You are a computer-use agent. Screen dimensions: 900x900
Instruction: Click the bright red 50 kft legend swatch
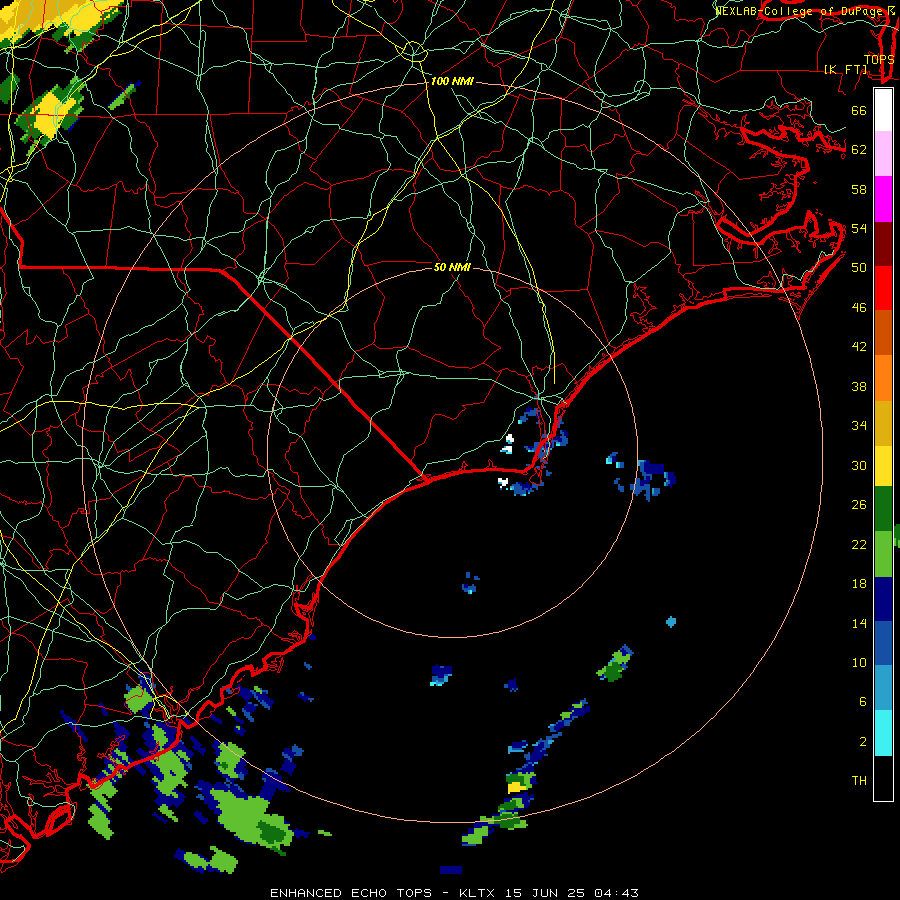[x=883, y=288]
